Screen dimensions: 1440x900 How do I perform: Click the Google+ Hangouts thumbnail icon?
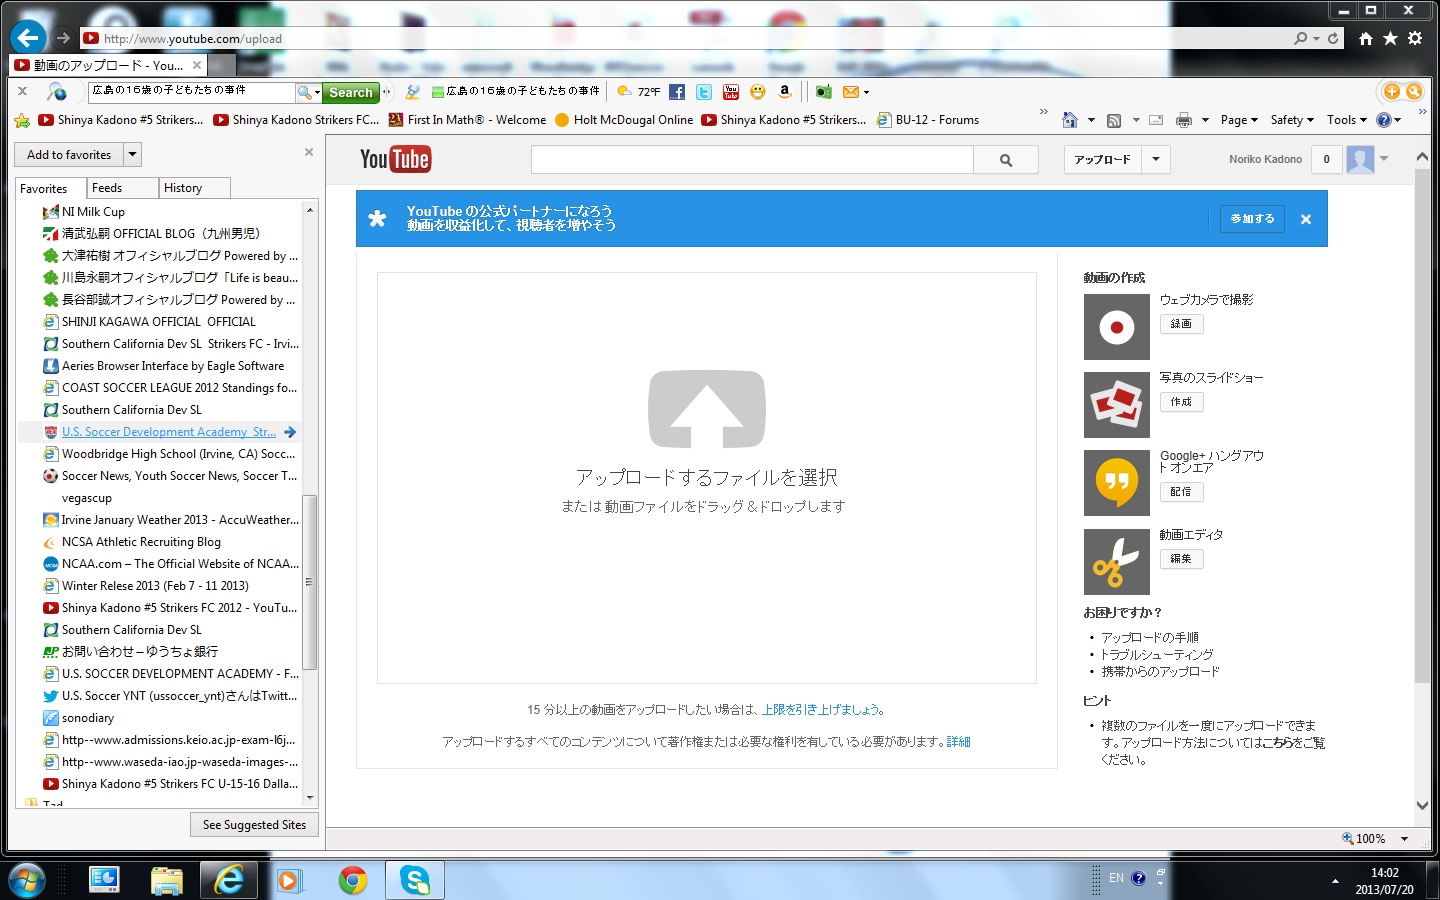(1117, 483)
